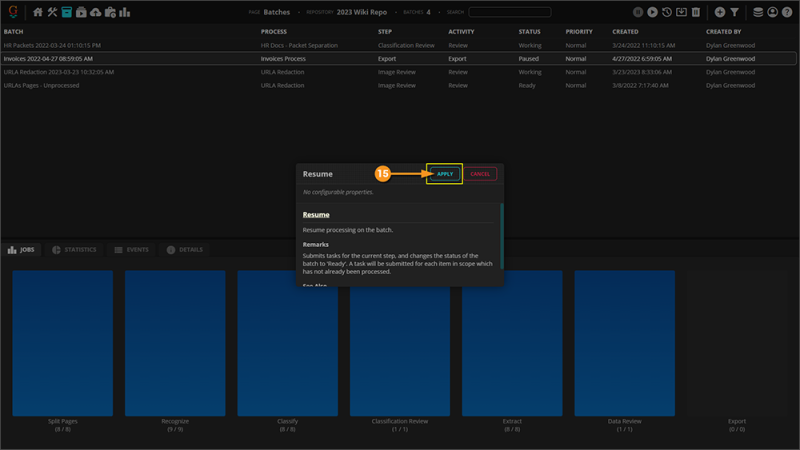Viewport: 800px width, 450px height.
Task: Click in the Search input field
Action: click(x=509, y=12)
